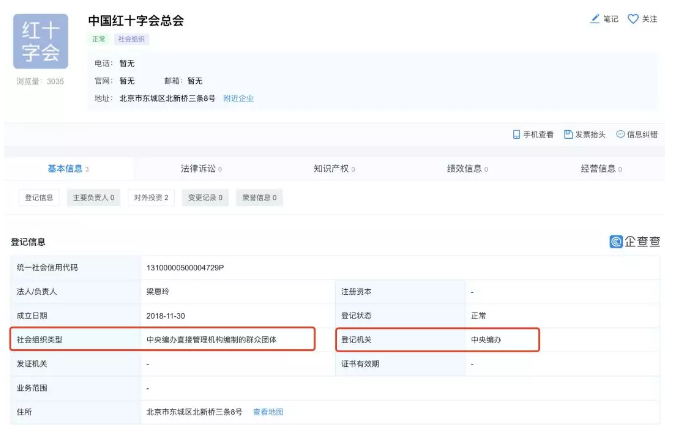Click the title 中国红十字会总会

(136, 20)
